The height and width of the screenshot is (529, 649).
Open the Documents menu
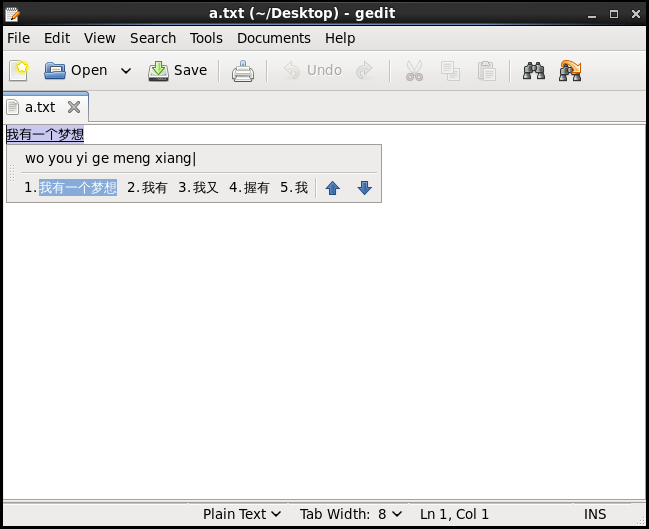(x=274, y=38)
